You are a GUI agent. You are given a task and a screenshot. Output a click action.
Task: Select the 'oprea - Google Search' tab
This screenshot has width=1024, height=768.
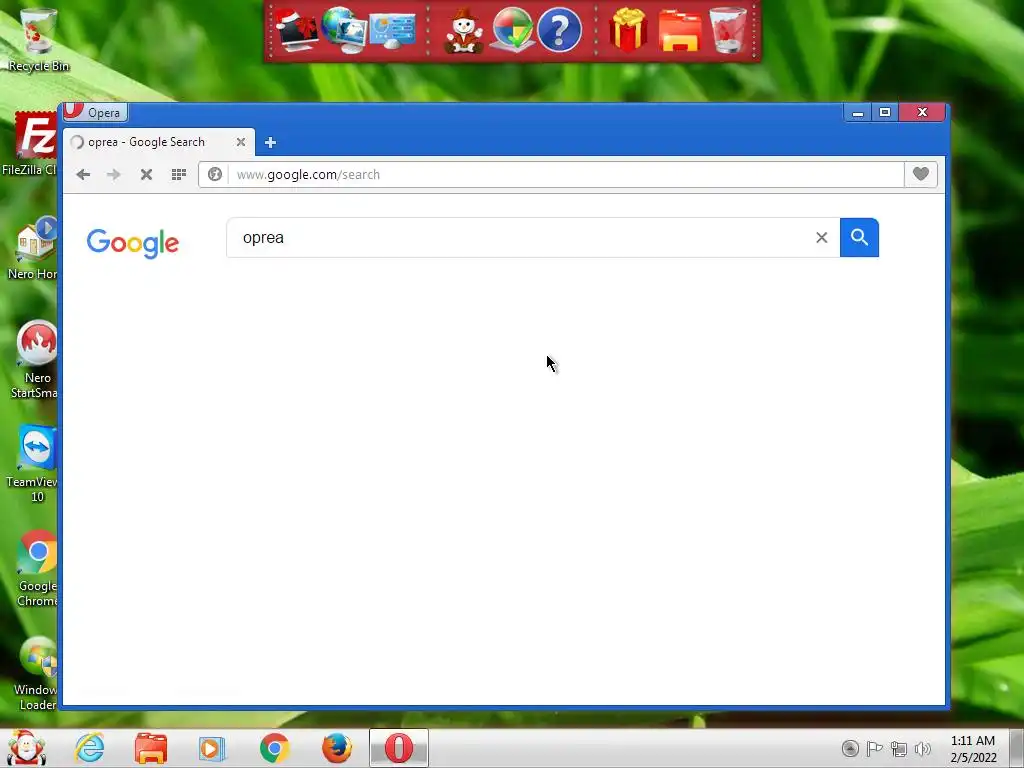point(159,142)
